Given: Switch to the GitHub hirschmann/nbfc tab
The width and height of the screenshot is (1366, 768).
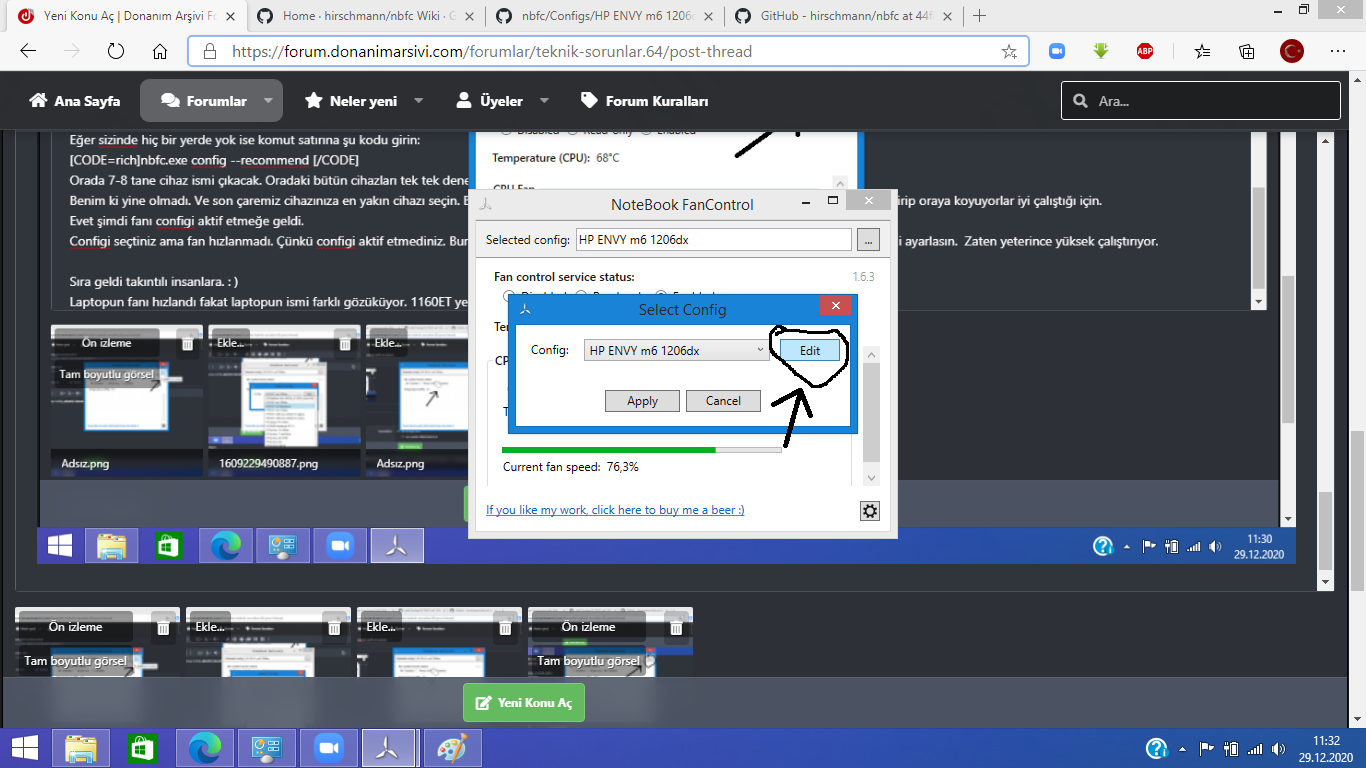Looking at the screenshot, I should tap(841, 16).
